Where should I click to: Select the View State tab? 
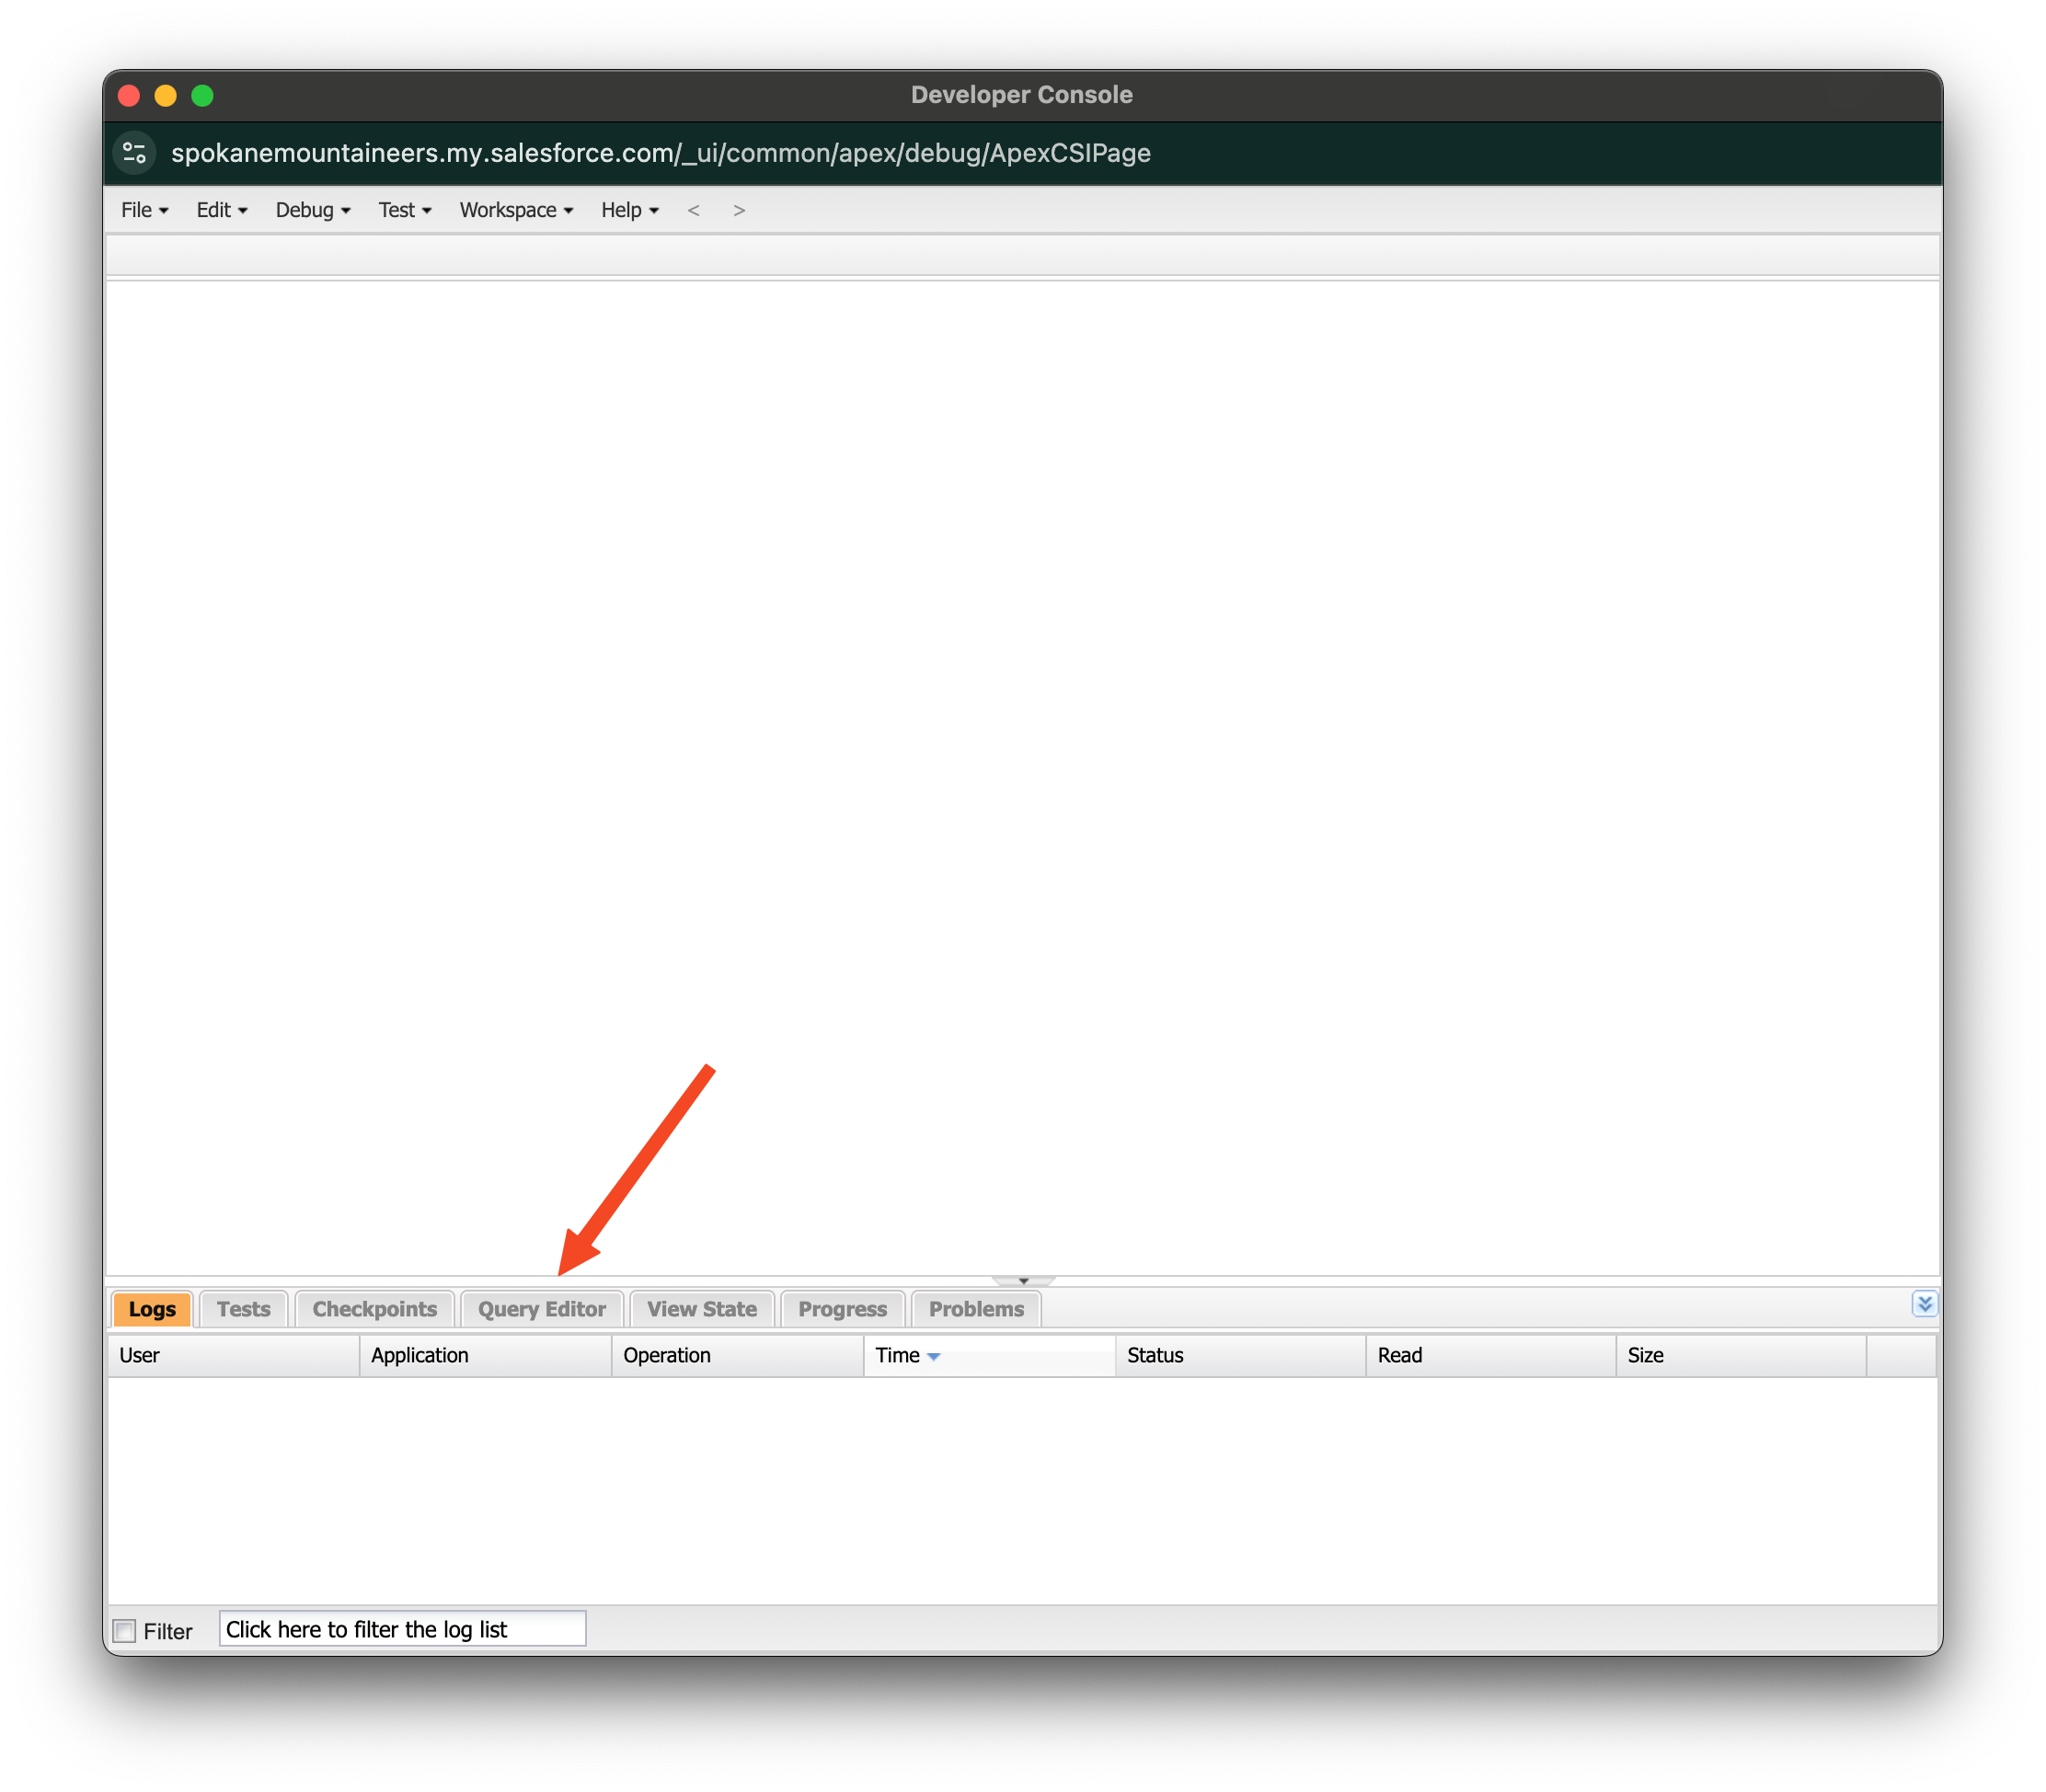(701, 1309)
